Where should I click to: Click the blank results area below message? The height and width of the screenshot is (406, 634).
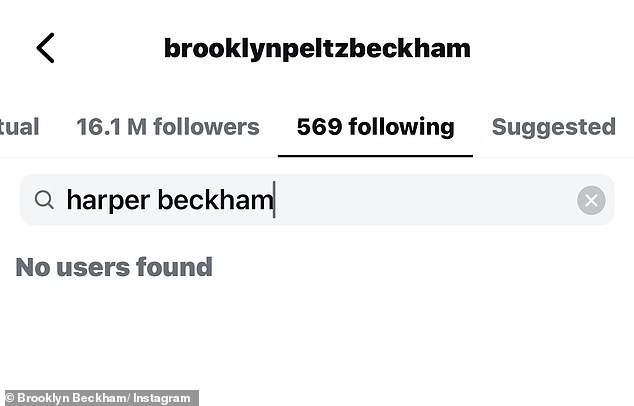tap(317, 330)
